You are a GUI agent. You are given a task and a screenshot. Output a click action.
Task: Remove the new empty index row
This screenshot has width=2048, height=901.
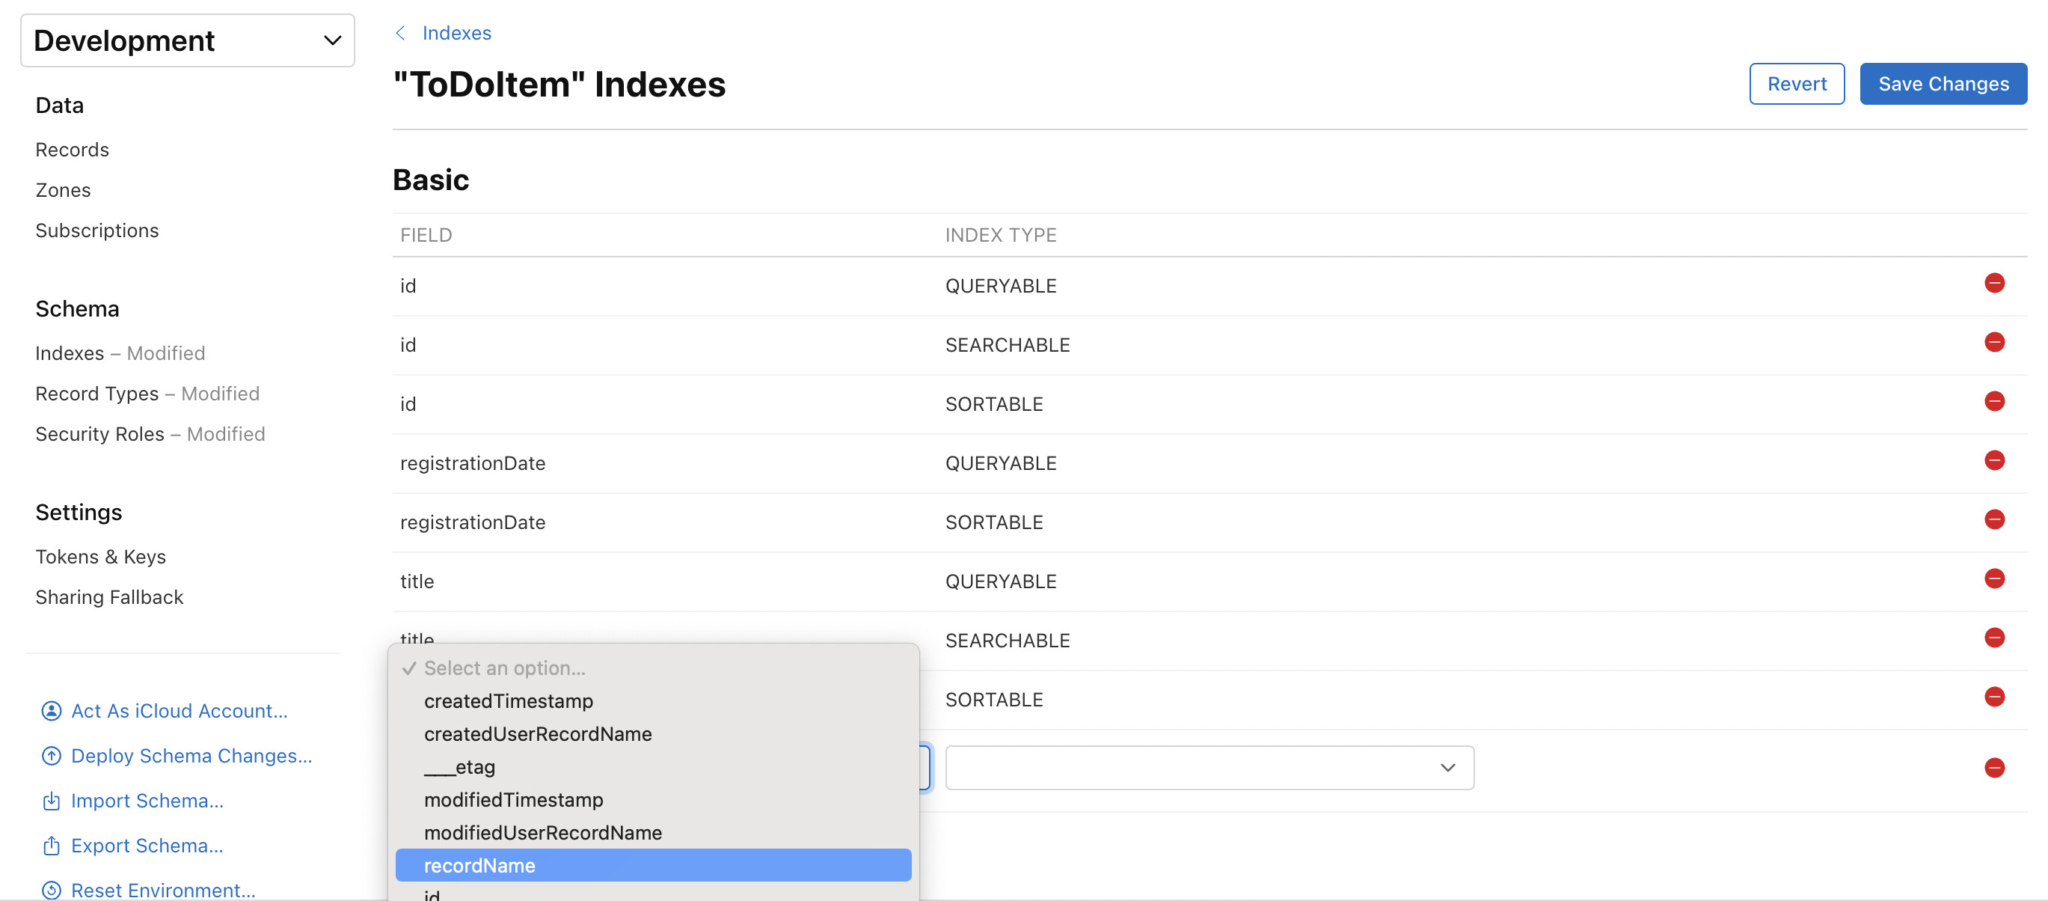point(1994,768)
